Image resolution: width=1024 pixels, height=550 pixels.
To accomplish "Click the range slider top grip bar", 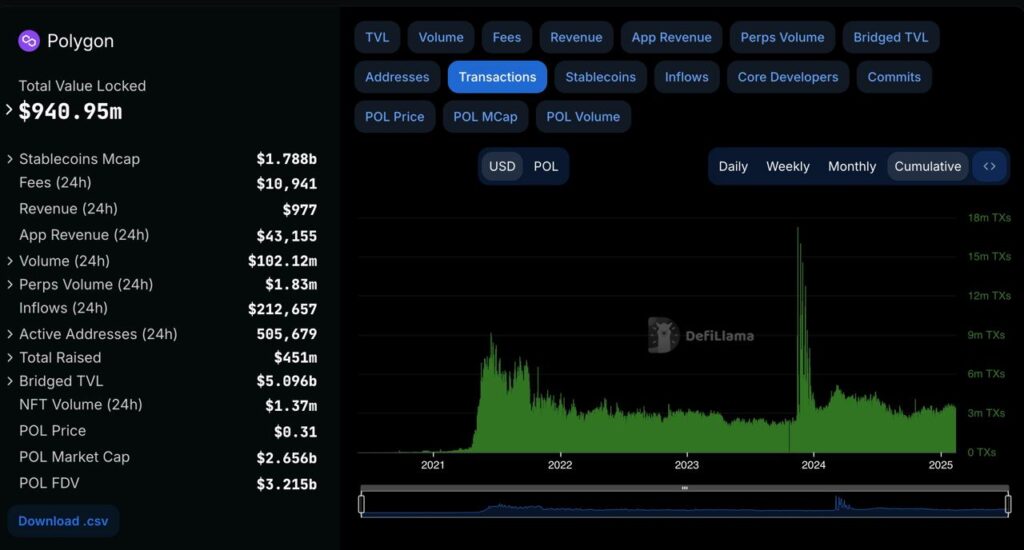I will click(684, 488).
